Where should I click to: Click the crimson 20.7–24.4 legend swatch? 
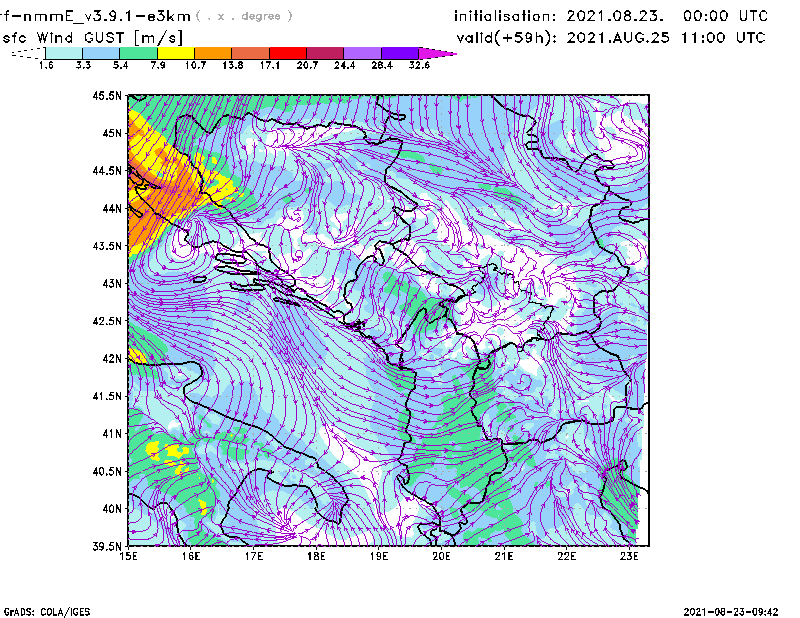[325, 53]
